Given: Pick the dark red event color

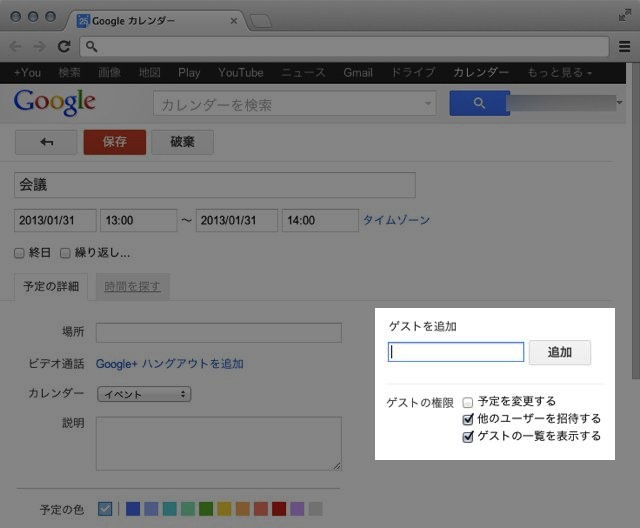Looking at the screenshot, I should tap(279, 509).
